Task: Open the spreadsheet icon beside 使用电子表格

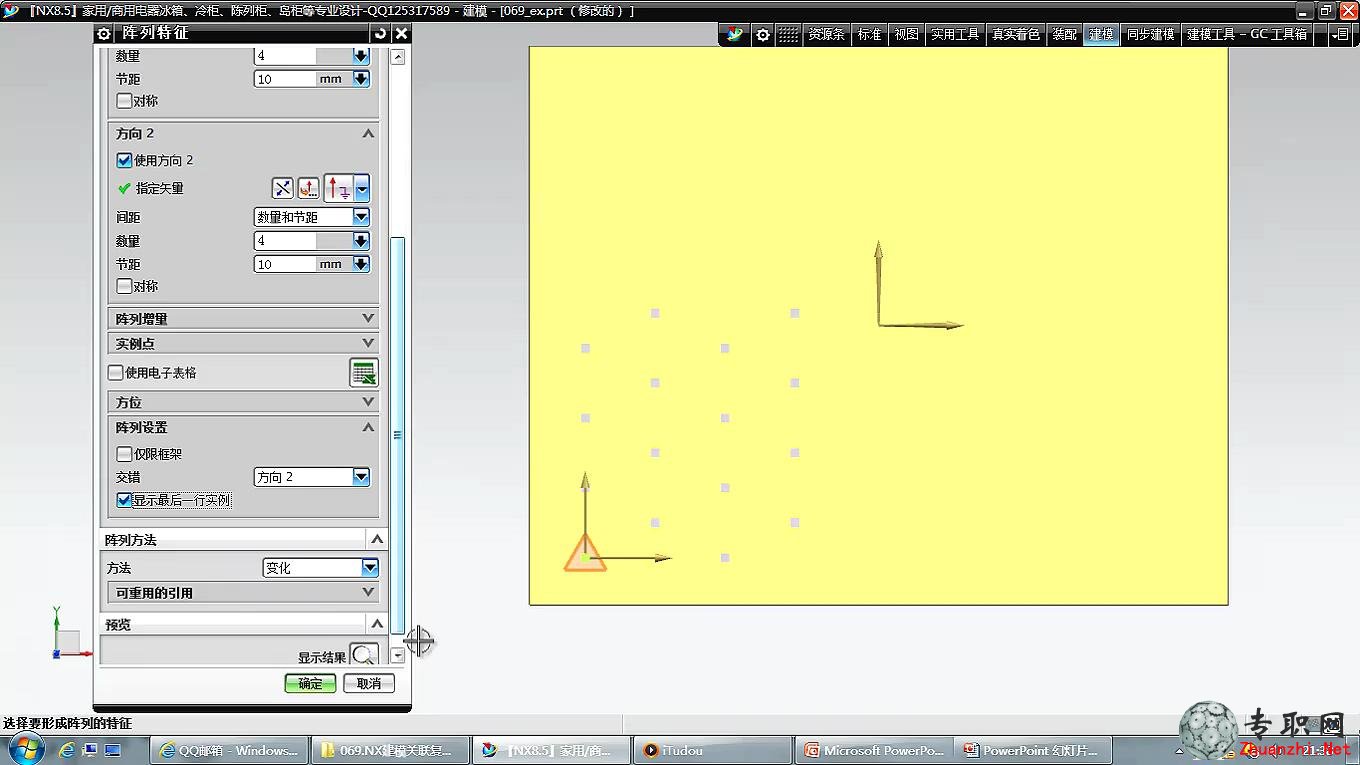Action: 364,372
